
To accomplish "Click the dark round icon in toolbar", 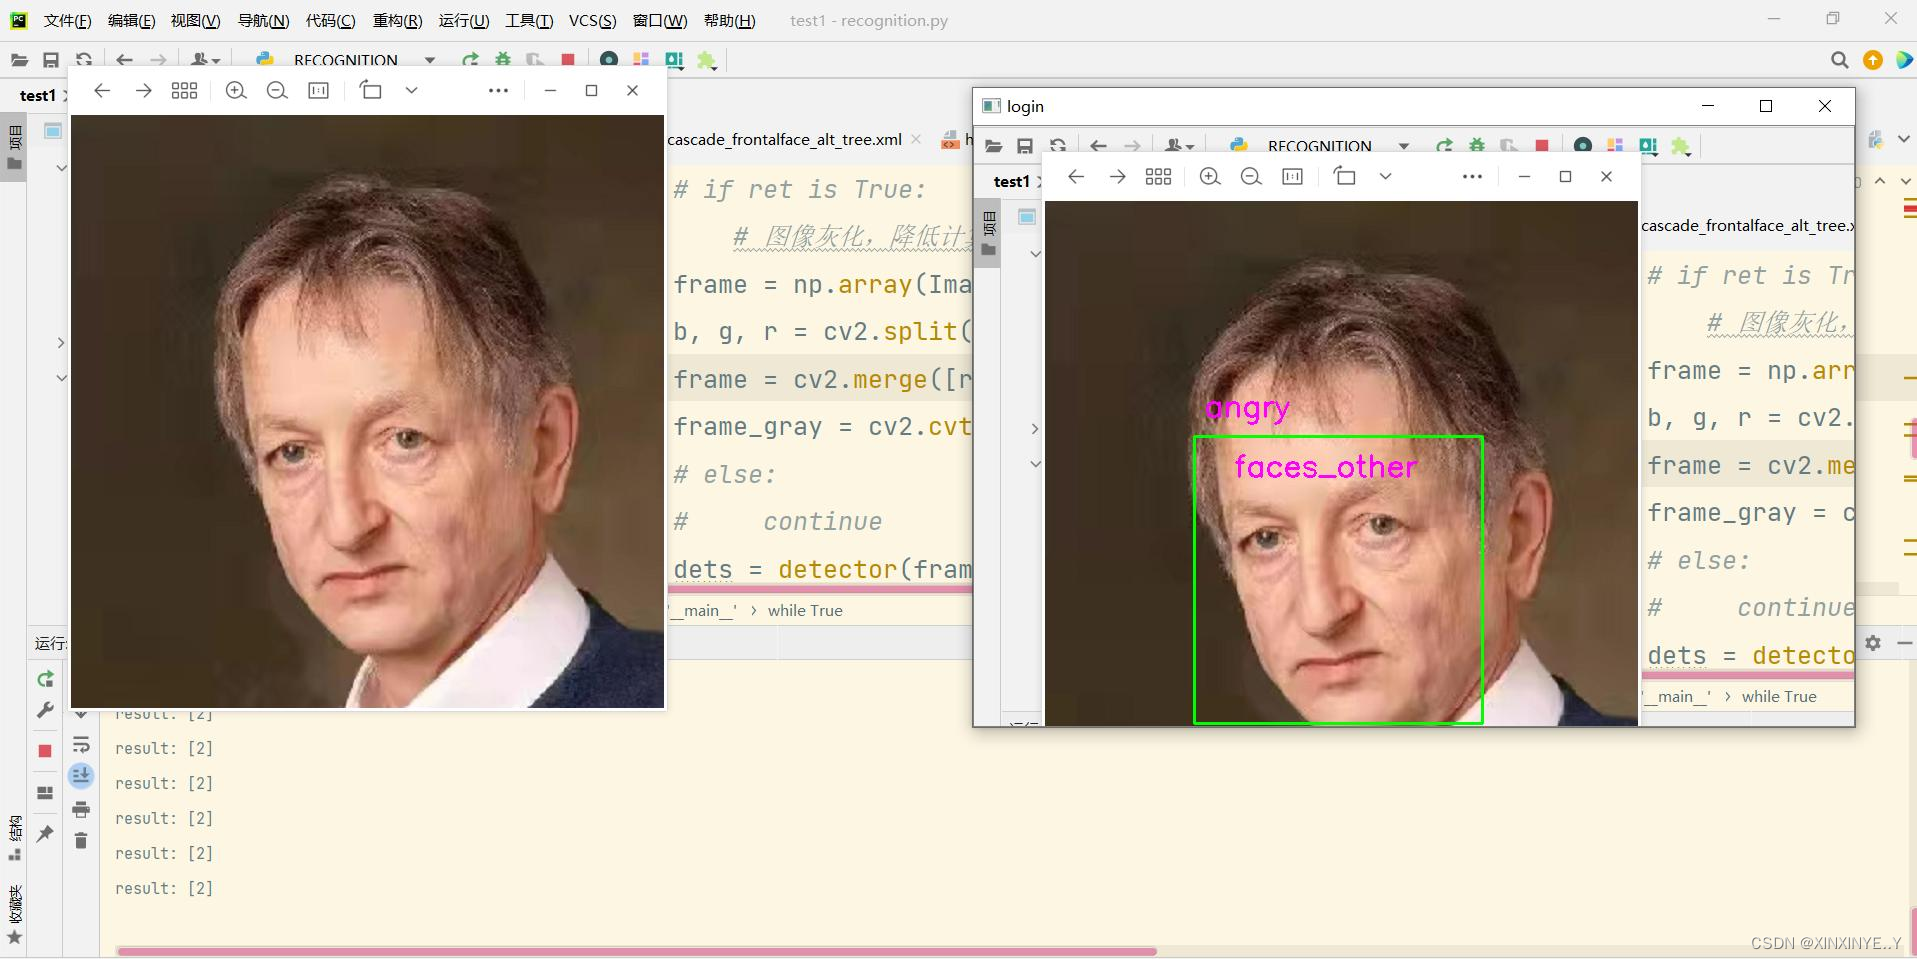I will [x=608, y=60].
